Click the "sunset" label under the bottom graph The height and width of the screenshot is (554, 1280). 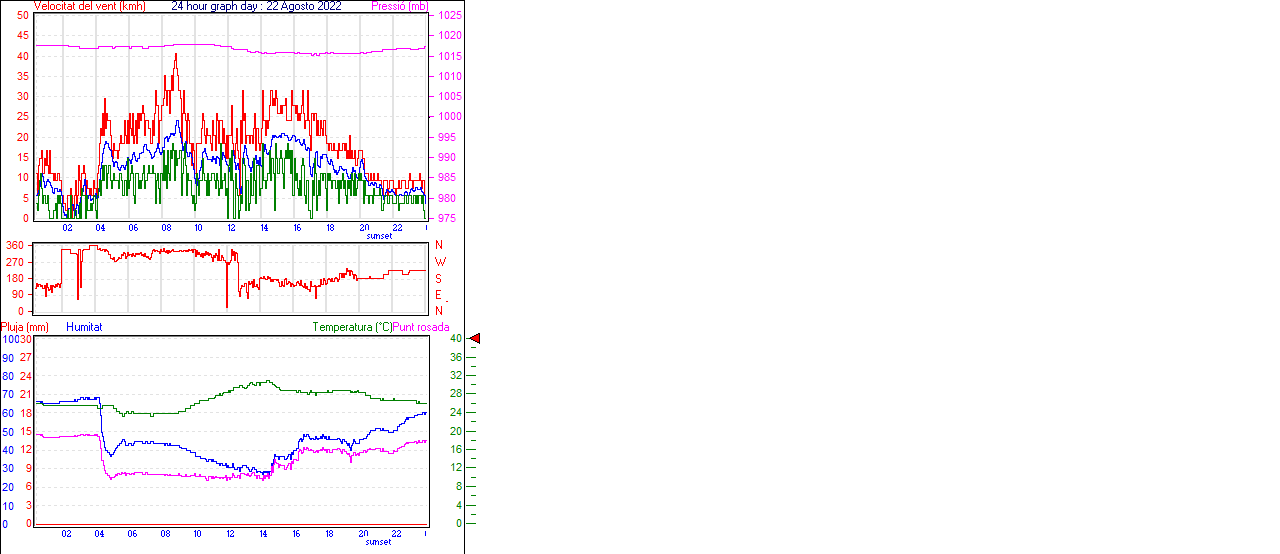click(x=379, y=542)
